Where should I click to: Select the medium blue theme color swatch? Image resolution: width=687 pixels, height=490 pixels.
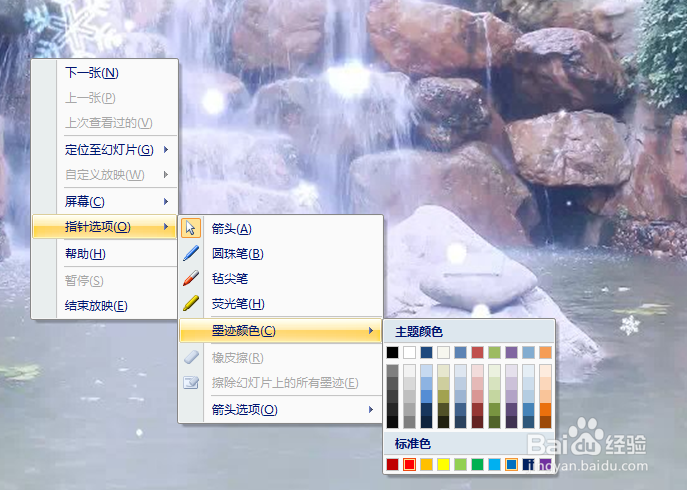pyautogui.click(x=460, y=352)
